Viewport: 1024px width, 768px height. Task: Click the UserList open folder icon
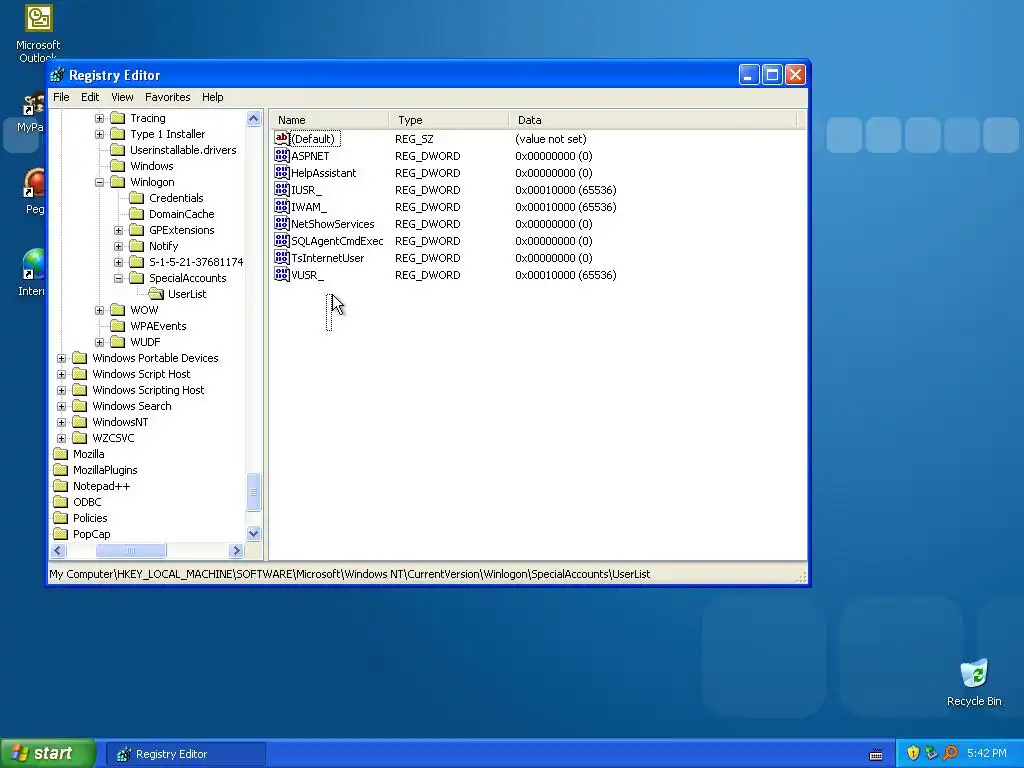(x=156, y=294)
